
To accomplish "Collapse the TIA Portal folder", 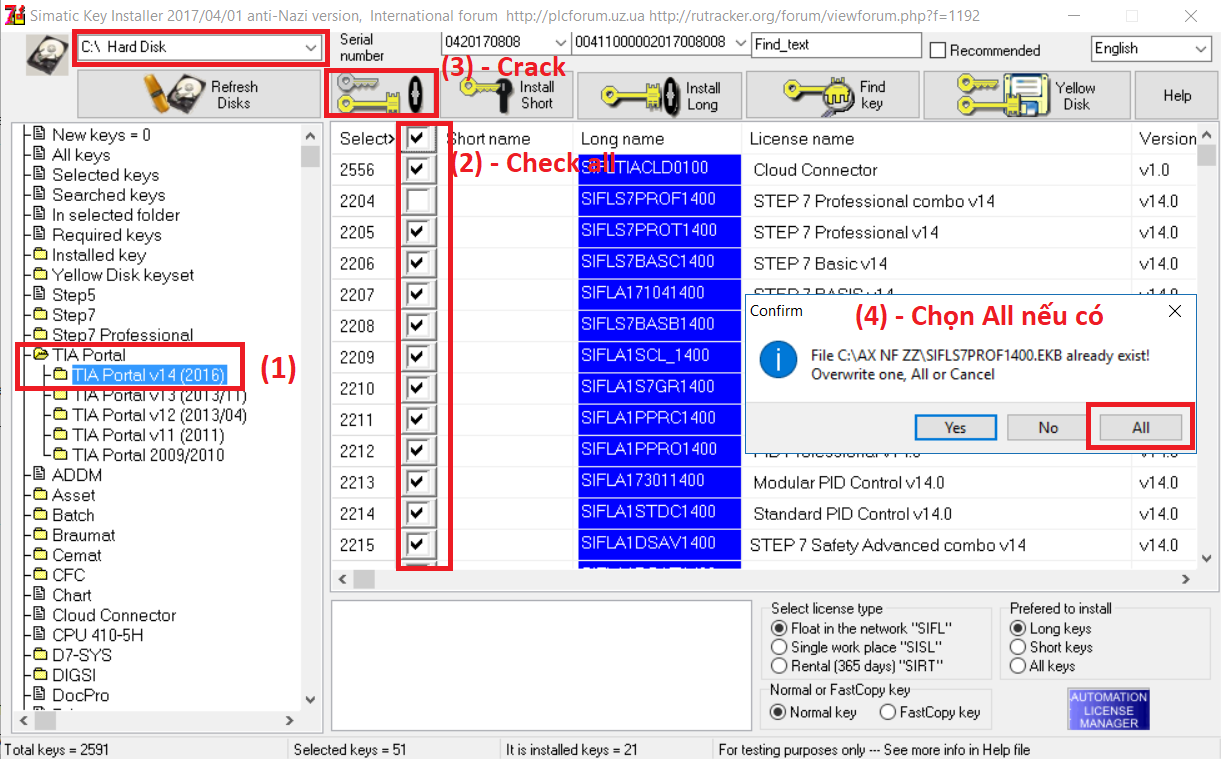I will 89,355.
